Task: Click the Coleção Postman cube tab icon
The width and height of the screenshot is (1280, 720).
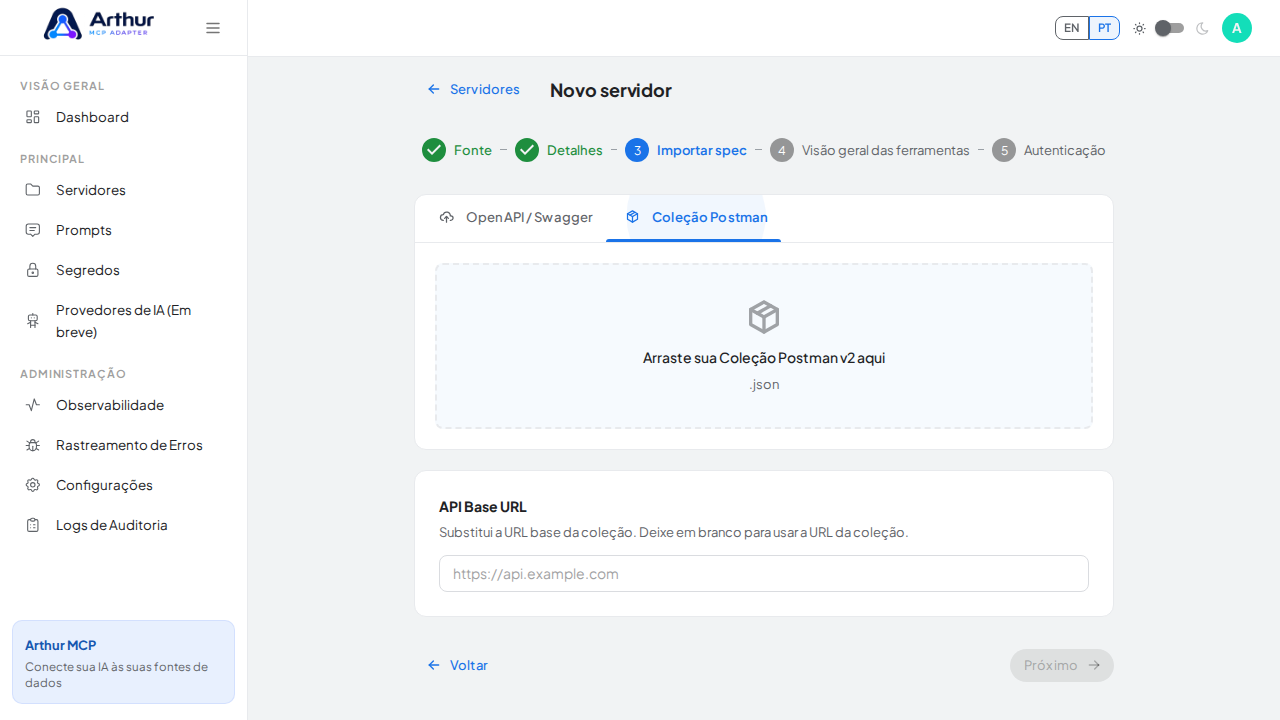Action: [632, 217]
